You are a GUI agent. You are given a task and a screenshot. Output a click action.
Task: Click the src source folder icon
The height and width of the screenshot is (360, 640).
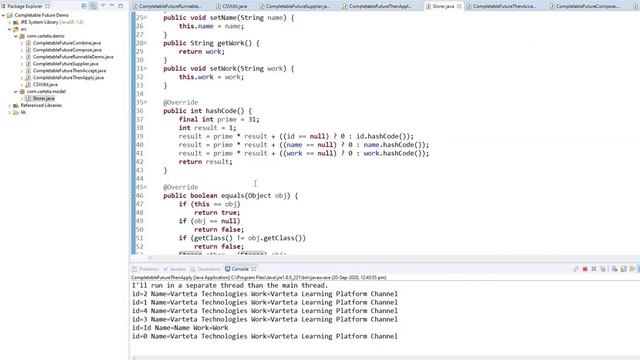click(x=16, y=29)
